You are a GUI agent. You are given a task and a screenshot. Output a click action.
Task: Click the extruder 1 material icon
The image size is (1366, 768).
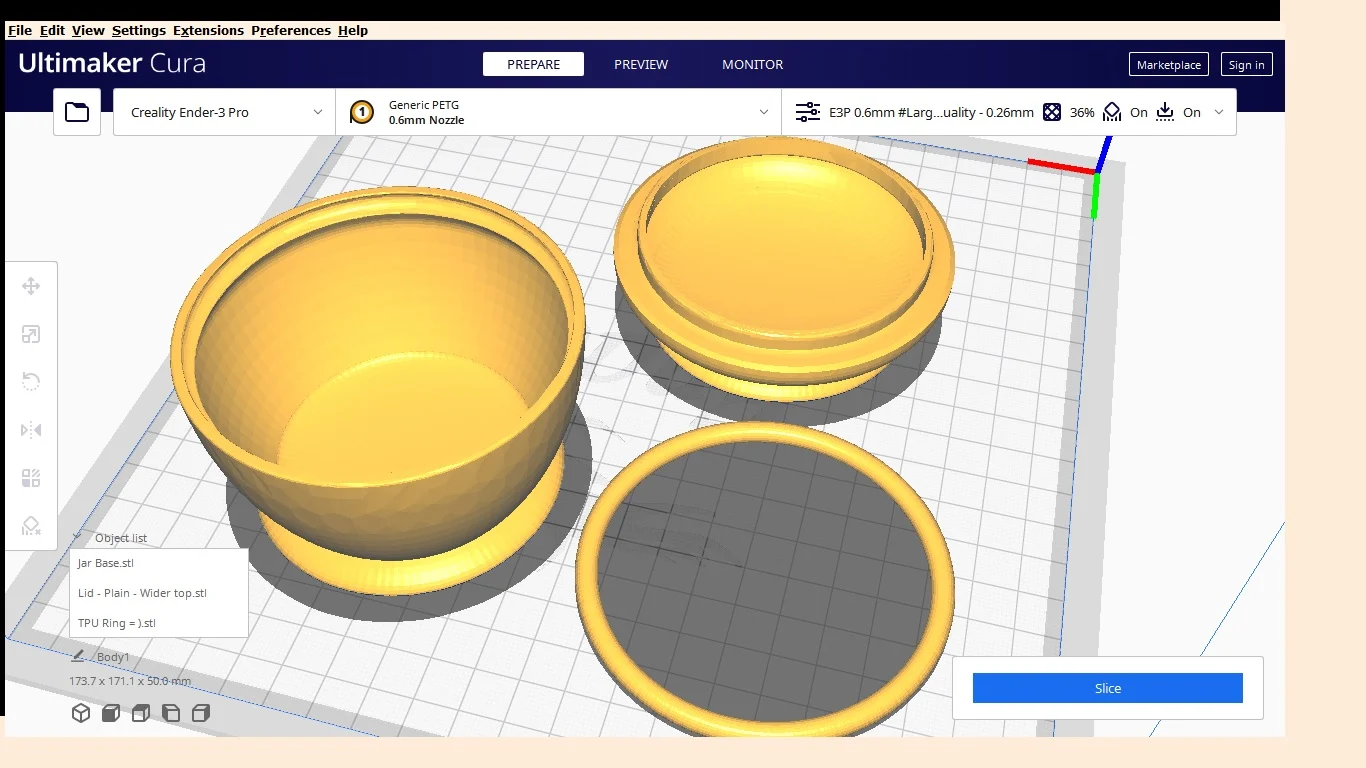click(362, 112)
